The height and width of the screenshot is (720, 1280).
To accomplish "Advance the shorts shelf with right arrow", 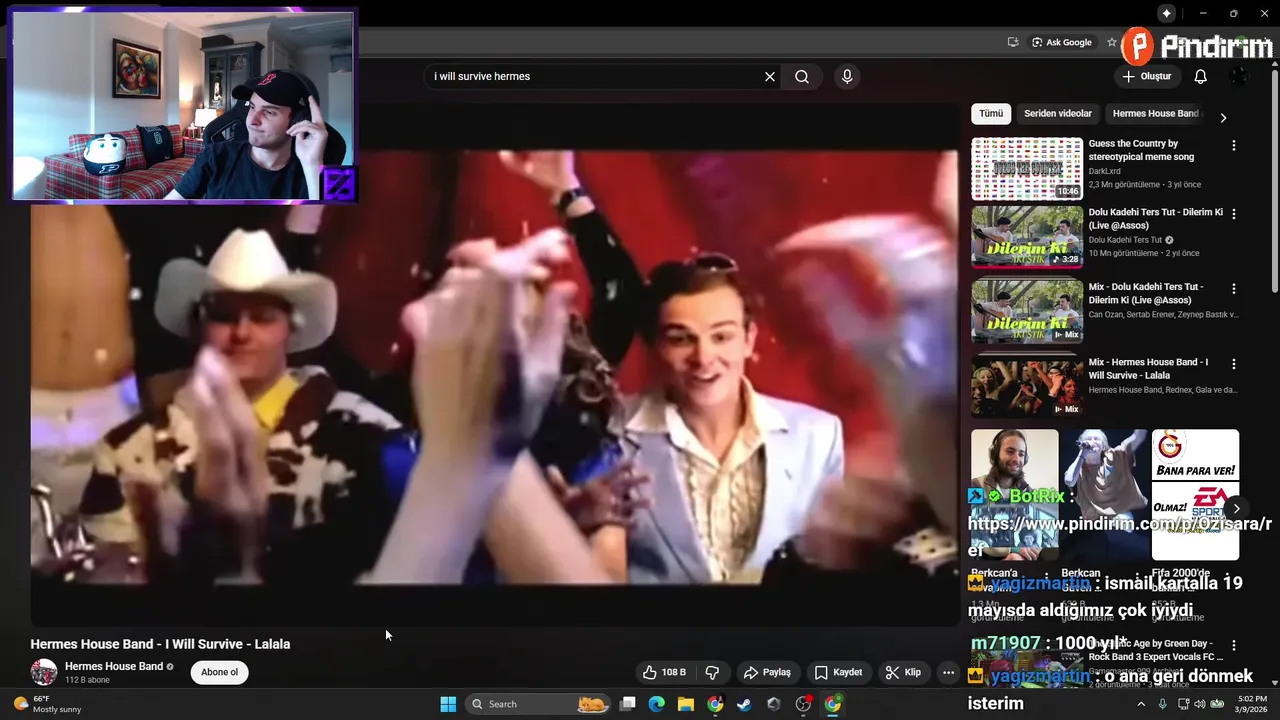I will (x=1237, y=509).
